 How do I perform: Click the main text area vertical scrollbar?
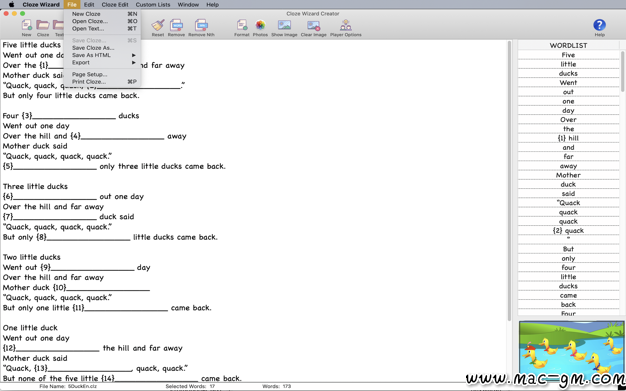[509, 181]
